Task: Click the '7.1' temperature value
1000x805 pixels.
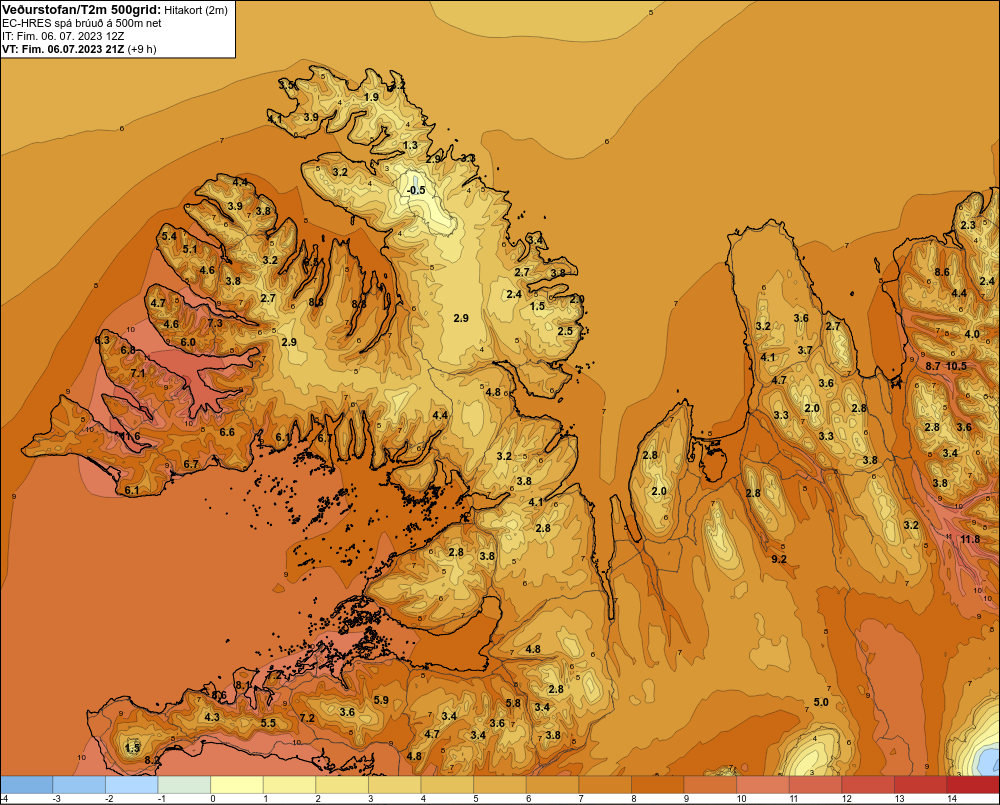Action: pyautogui.click(x=138, y=373)
